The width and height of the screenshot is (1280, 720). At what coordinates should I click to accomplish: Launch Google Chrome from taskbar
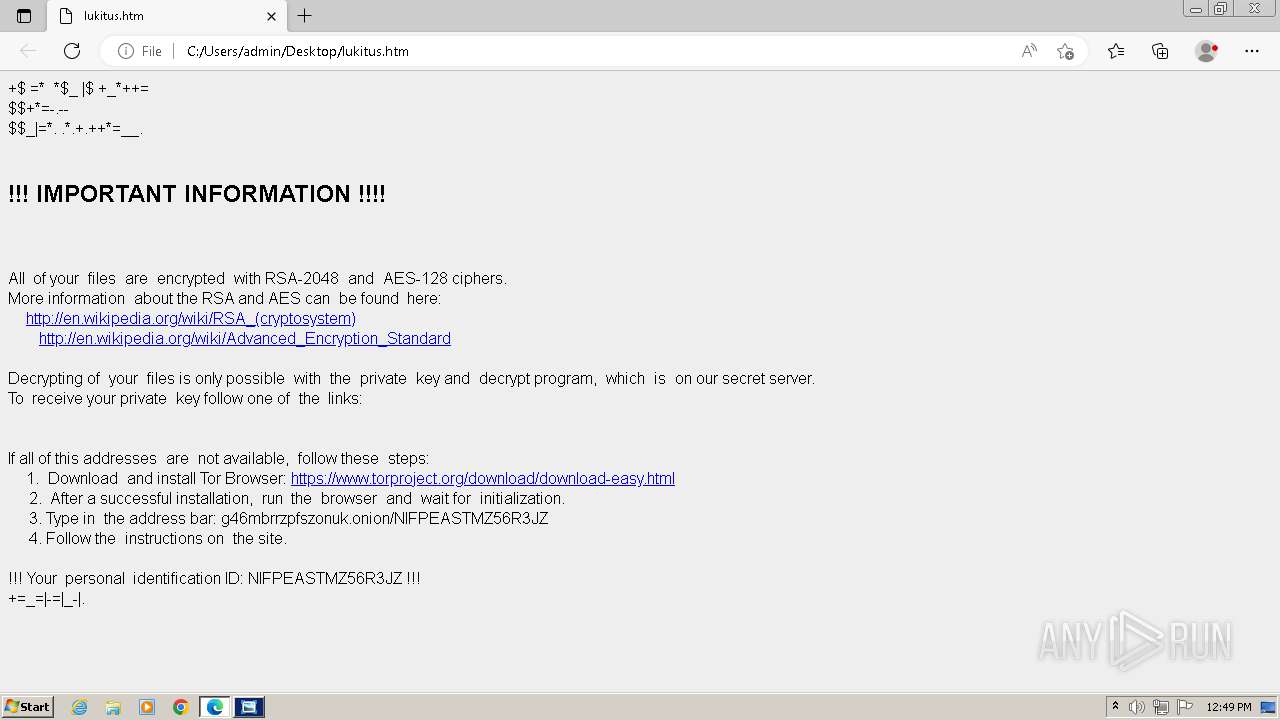tap(181, 707)
